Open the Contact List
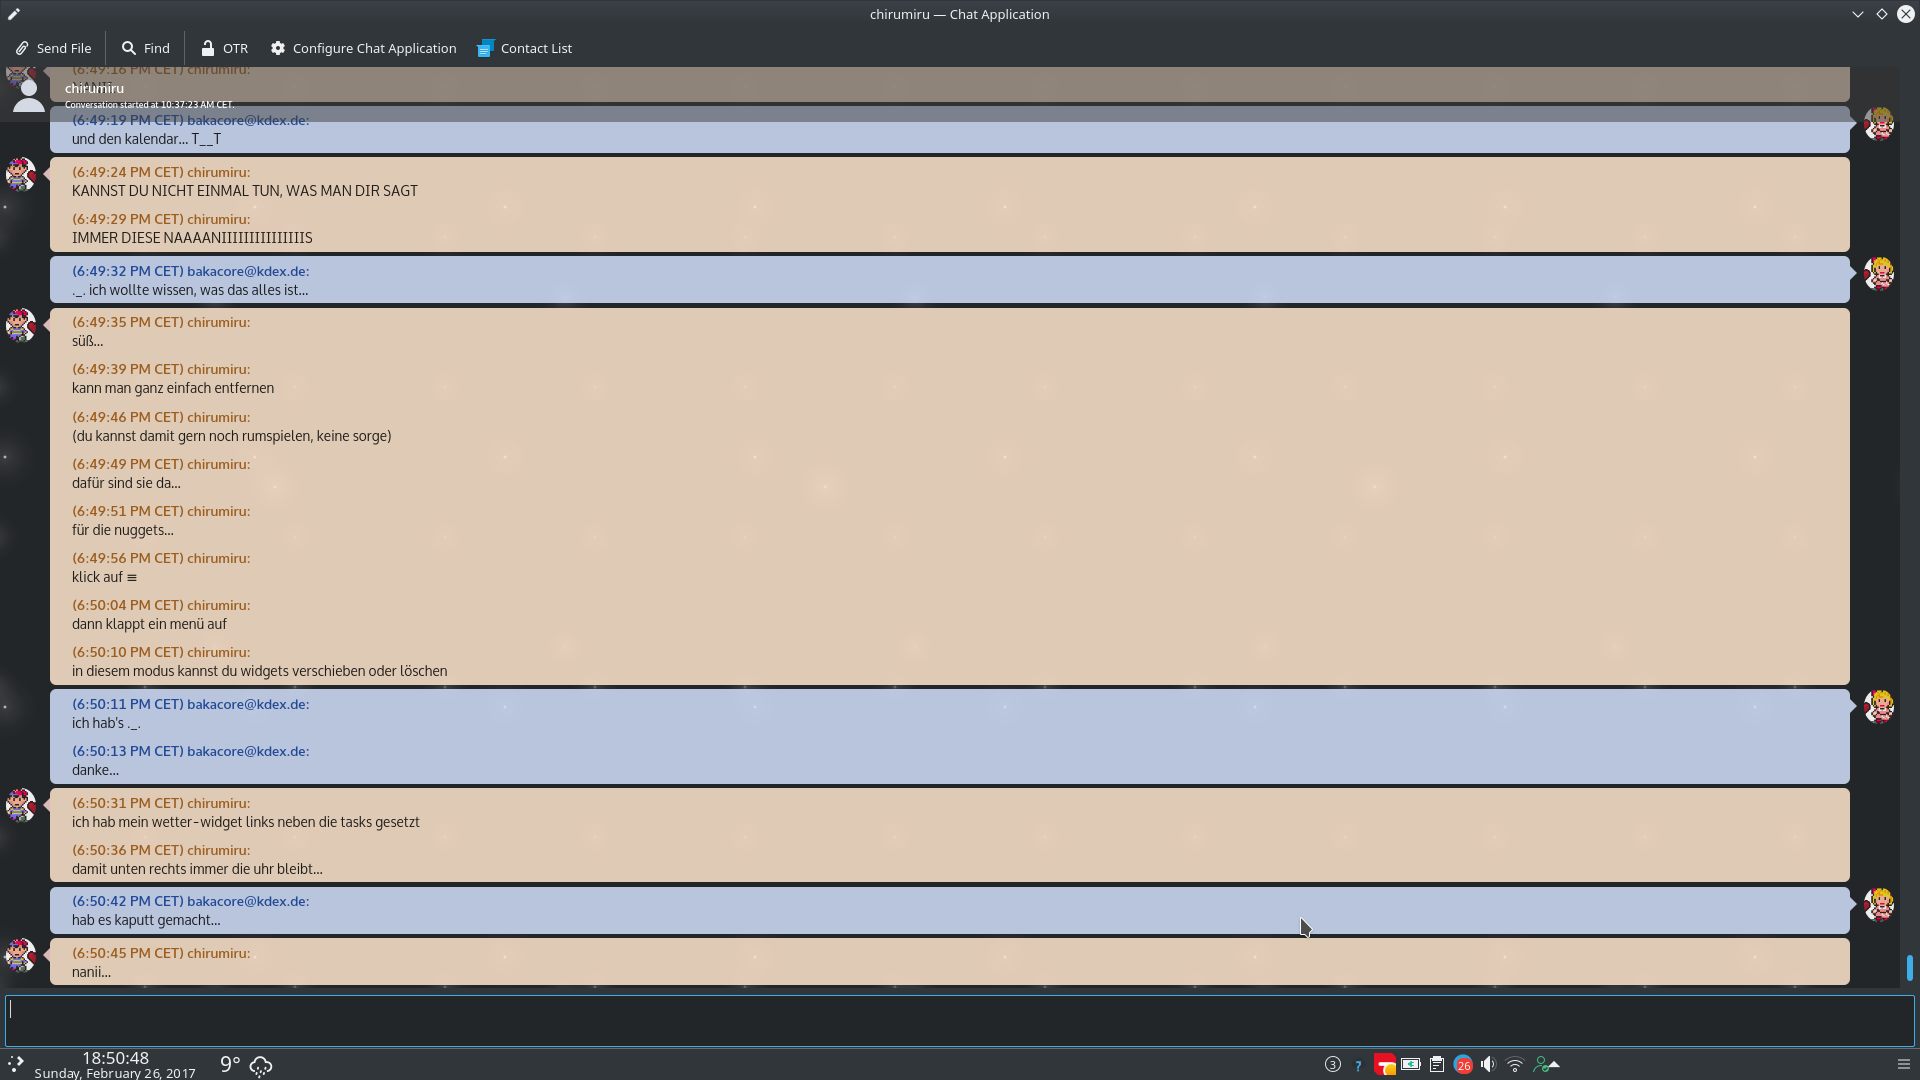Image resolution: width=1920 pixels, height=1080 pixels. pos(525,48)
